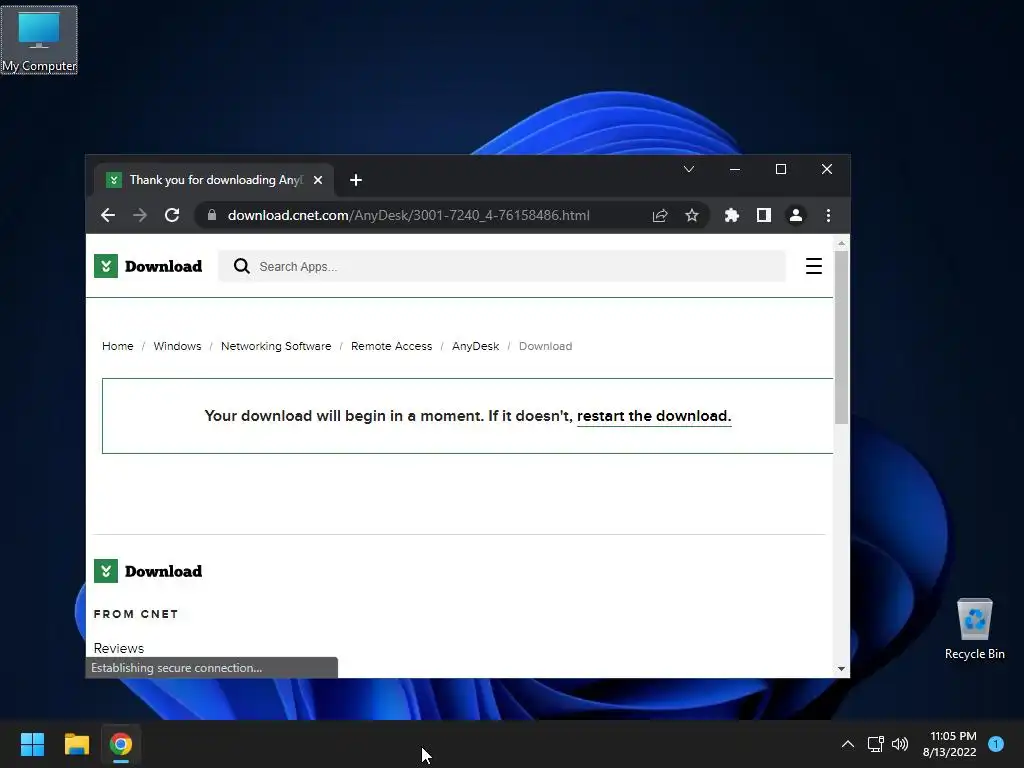Screen dimensions: 1024x768
Task: Open the clock showing 11:05 PM
Action: tap(950, 744)
